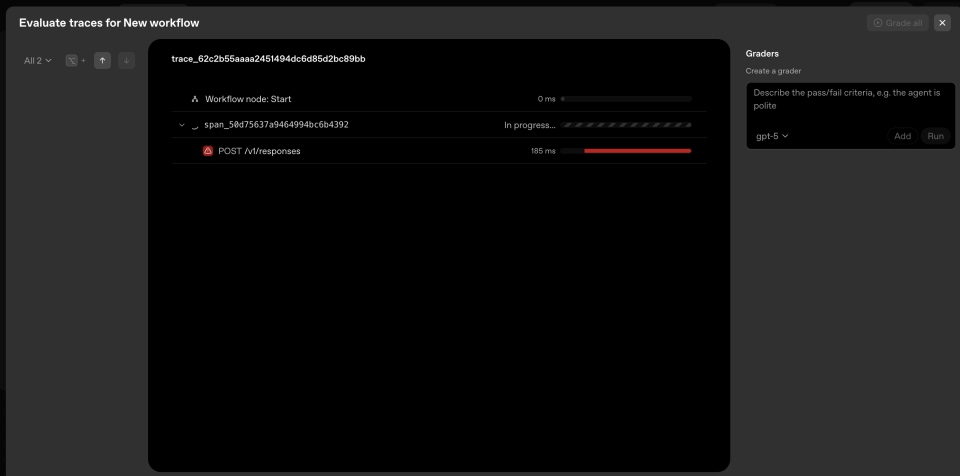This screenshot has width=960, height=476.
Task: Click the Create a grader label
Action: [x=773, y=71]
